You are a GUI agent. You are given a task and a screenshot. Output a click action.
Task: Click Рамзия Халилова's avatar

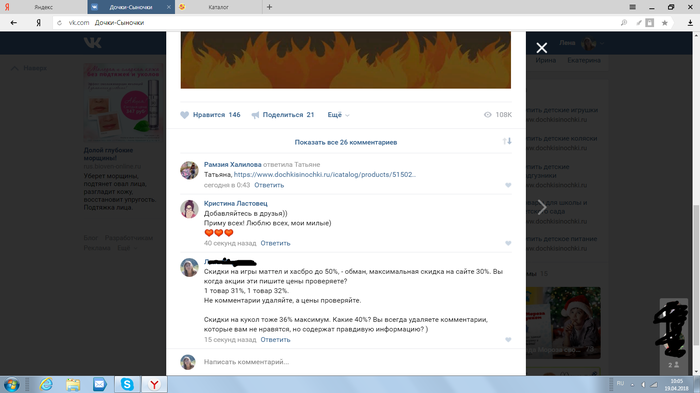pyautogui.click(x=189, y=170)
